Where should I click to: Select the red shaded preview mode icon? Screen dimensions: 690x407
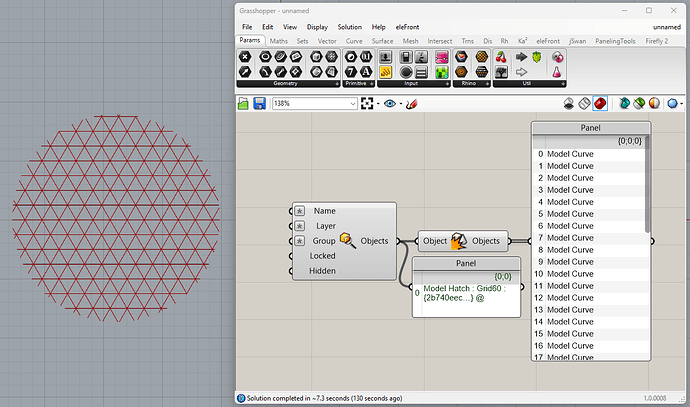(600, 103)
